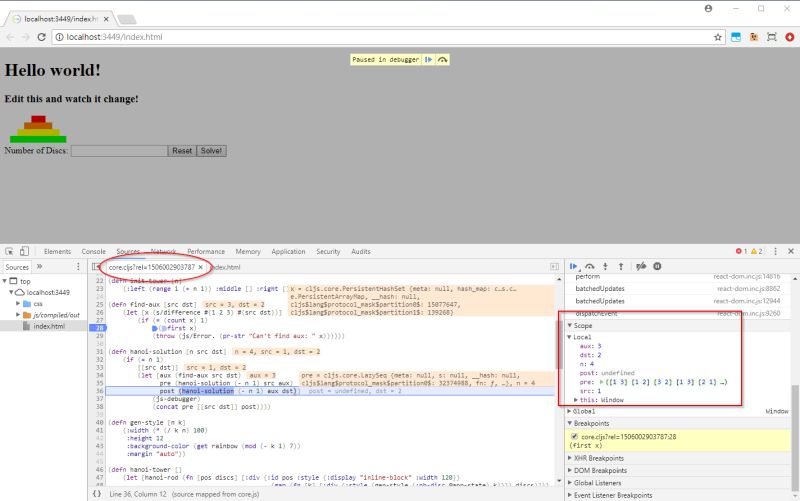Open the Chrome profile avatar icon

tap(708, 9)
